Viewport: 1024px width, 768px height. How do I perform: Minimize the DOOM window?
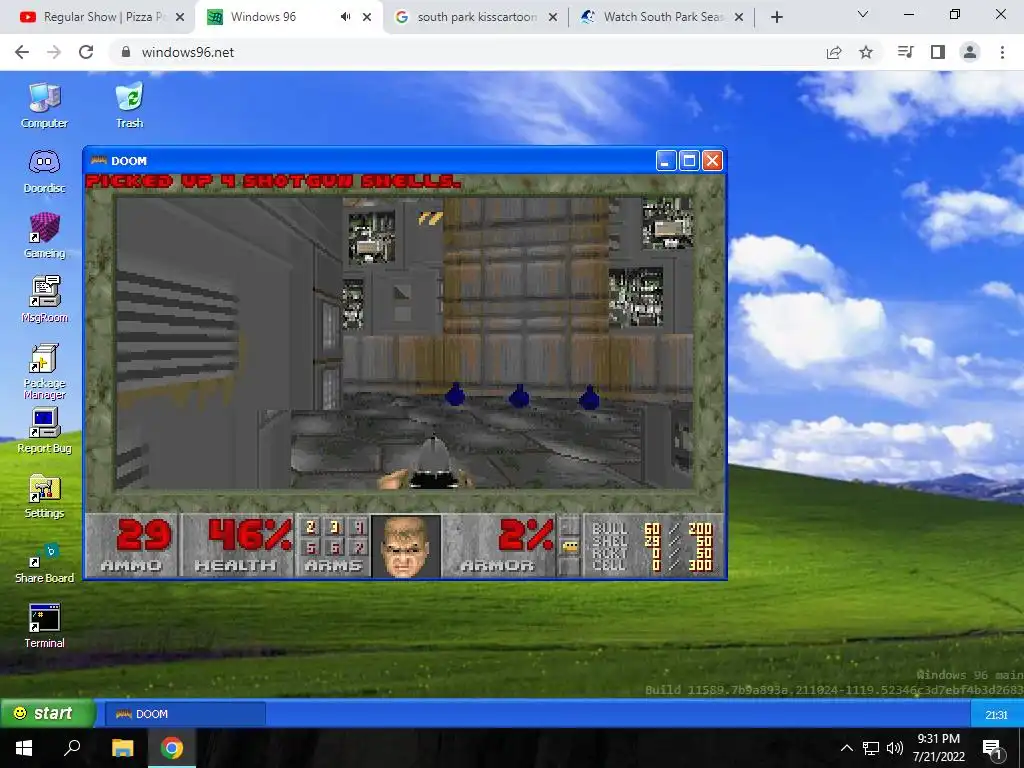(x=665, y=161)
